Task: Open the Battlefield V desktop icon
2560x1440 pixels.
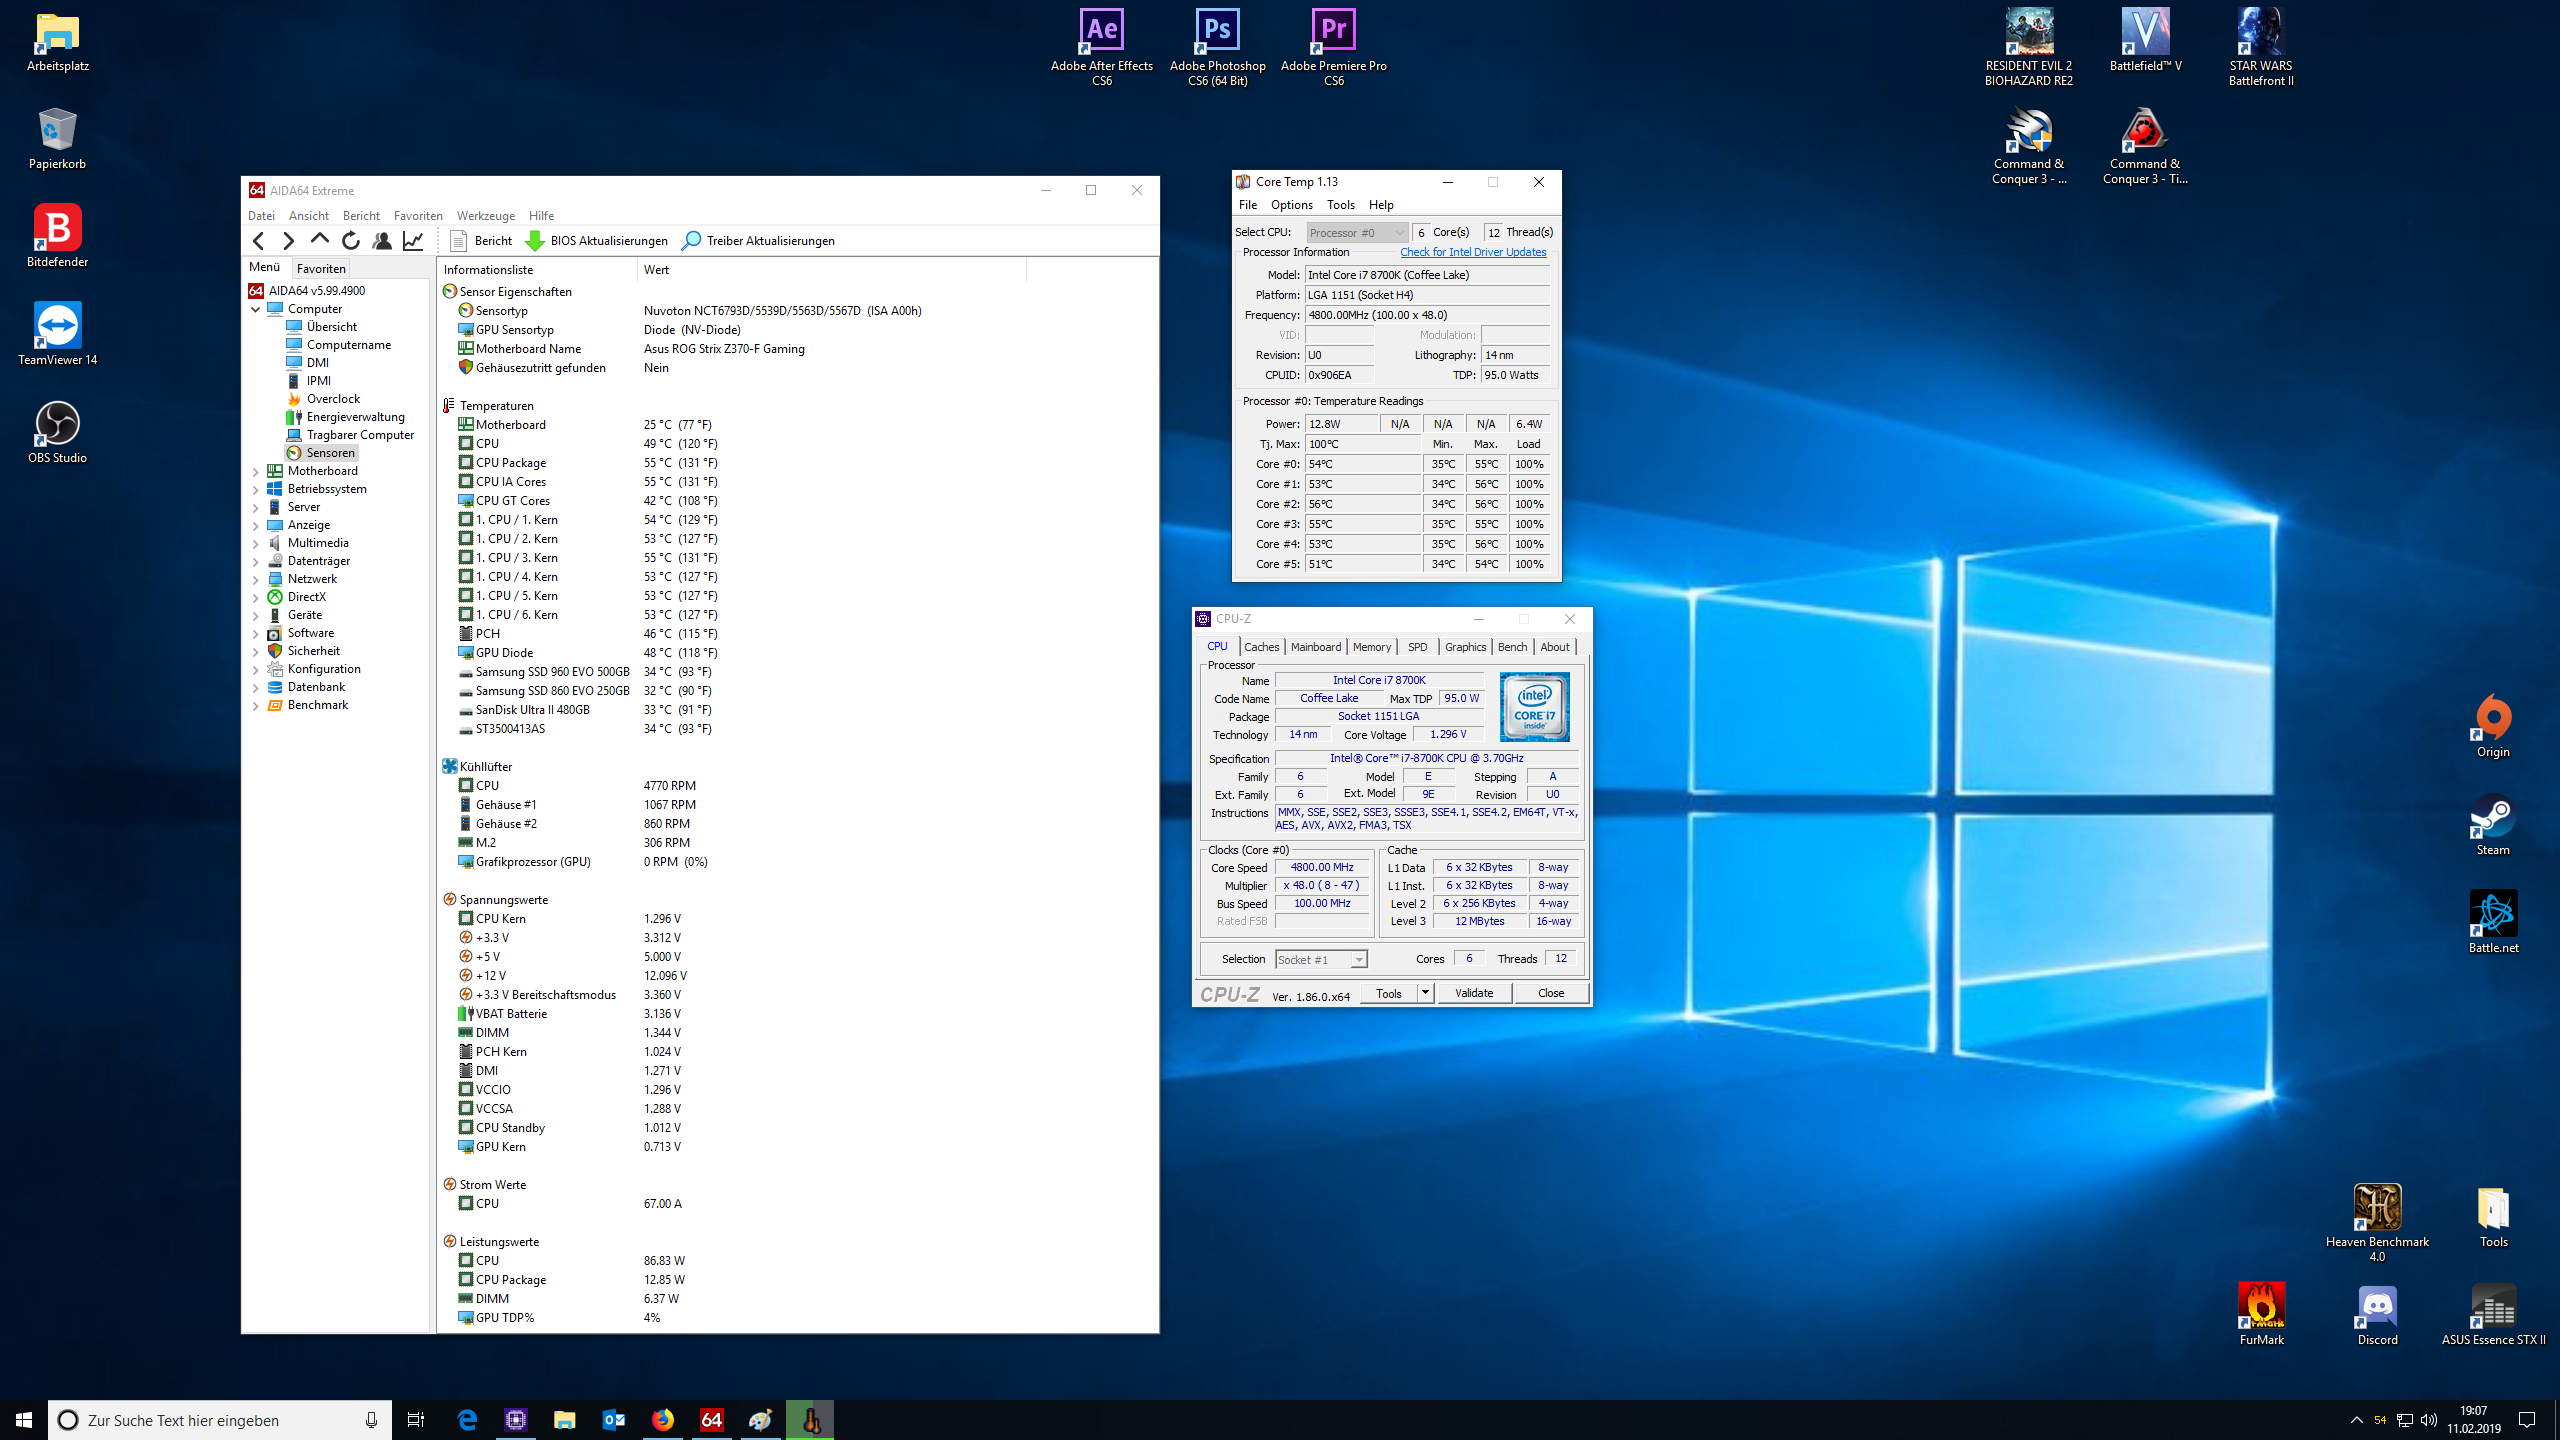Action: click(2145, 40)
